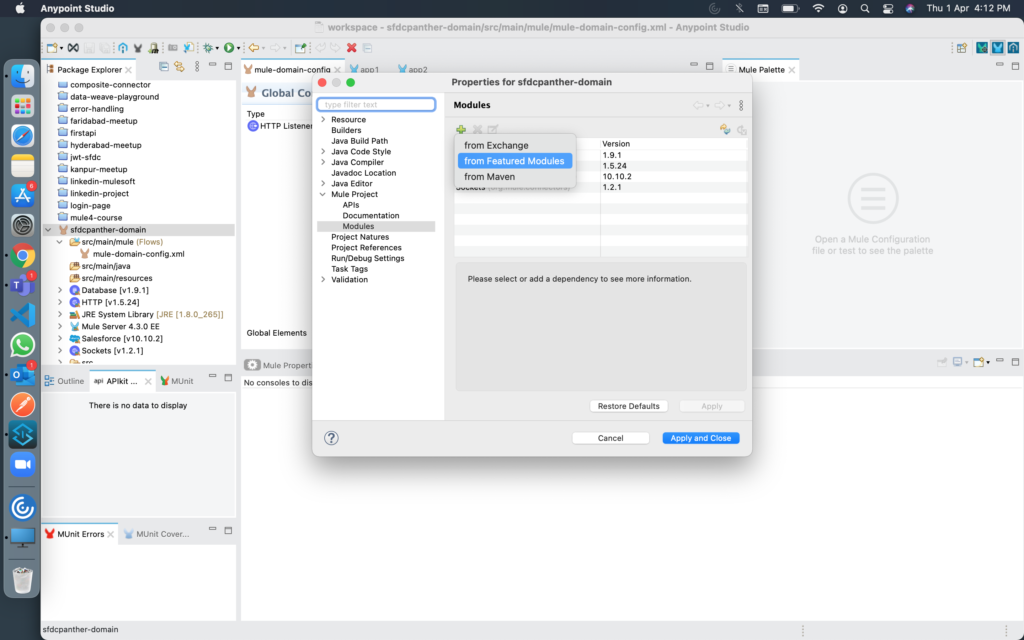Click Apply and Close button
The image size is (1024, 640).
click(700, 437)
